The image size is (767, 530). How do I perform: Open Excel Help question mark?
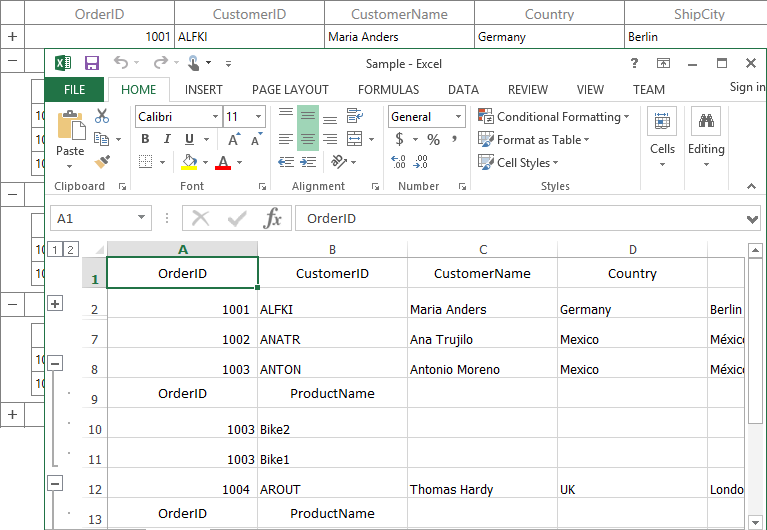[634, 63]
